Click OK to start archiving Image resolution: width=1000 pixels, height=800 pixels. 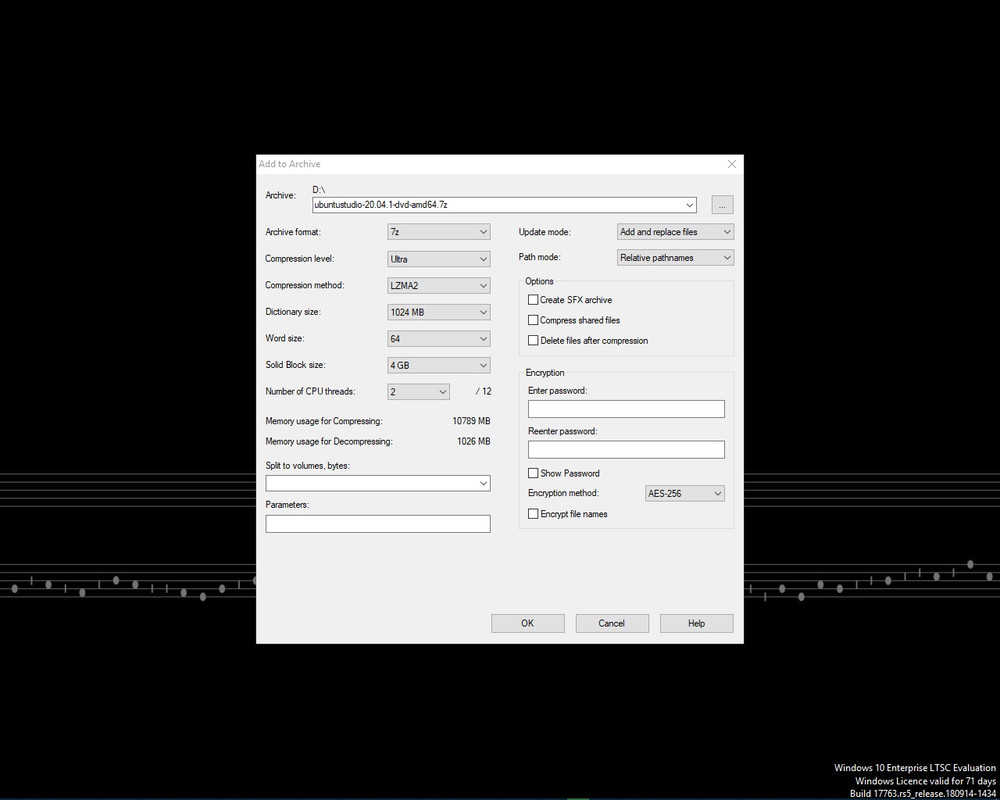[x=527, y=623]
